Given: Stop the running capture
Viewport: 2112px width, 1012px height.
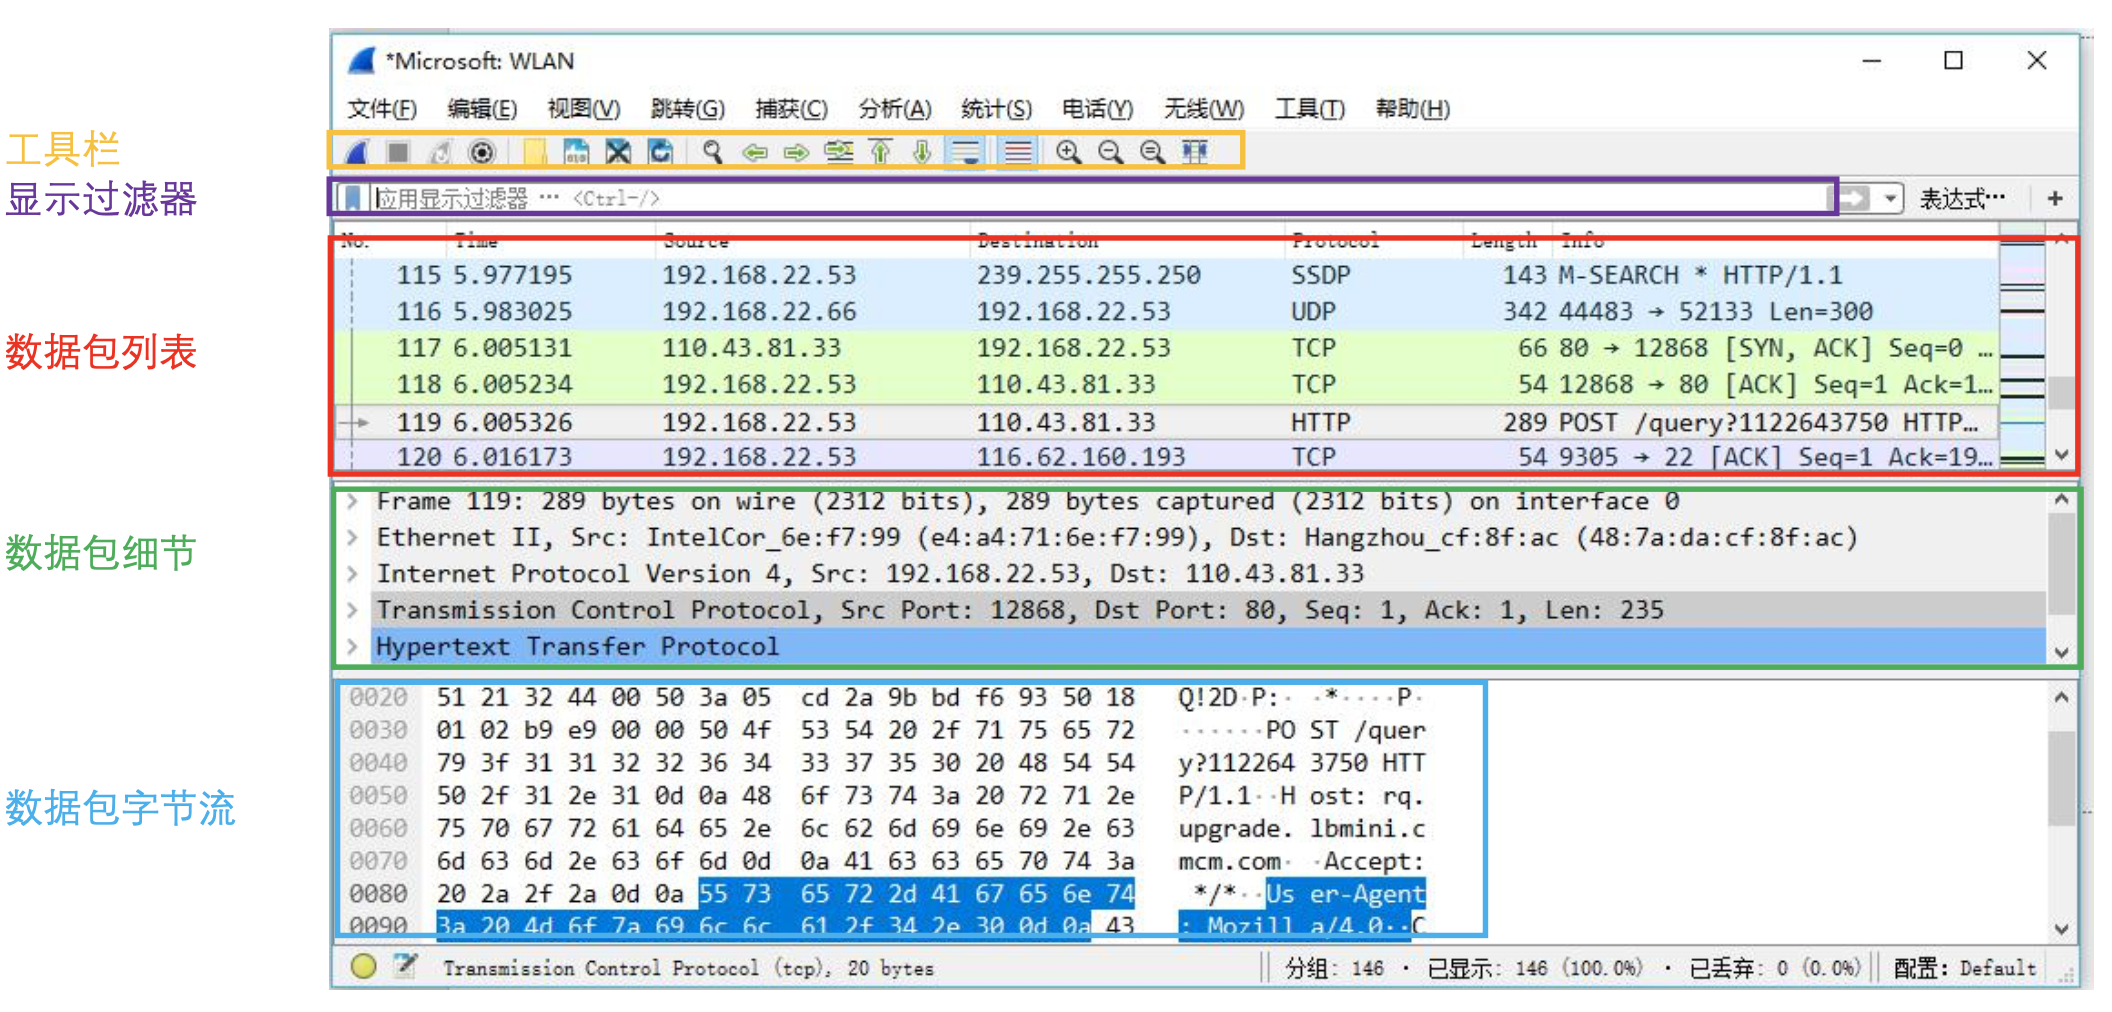Looking at the screenshot, I should pyautogui.click(x=398, y=152).
